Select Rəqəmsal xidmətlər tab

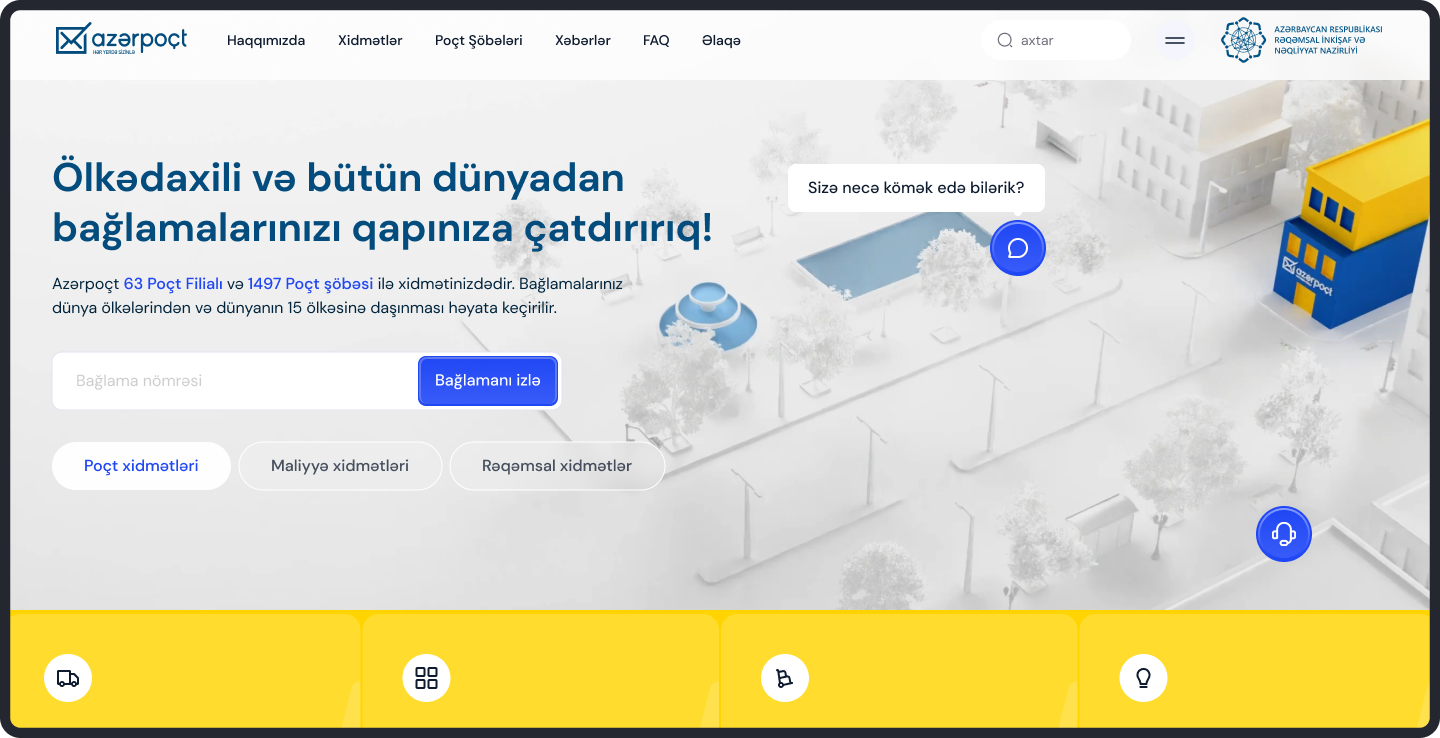(x=557, y=466)
